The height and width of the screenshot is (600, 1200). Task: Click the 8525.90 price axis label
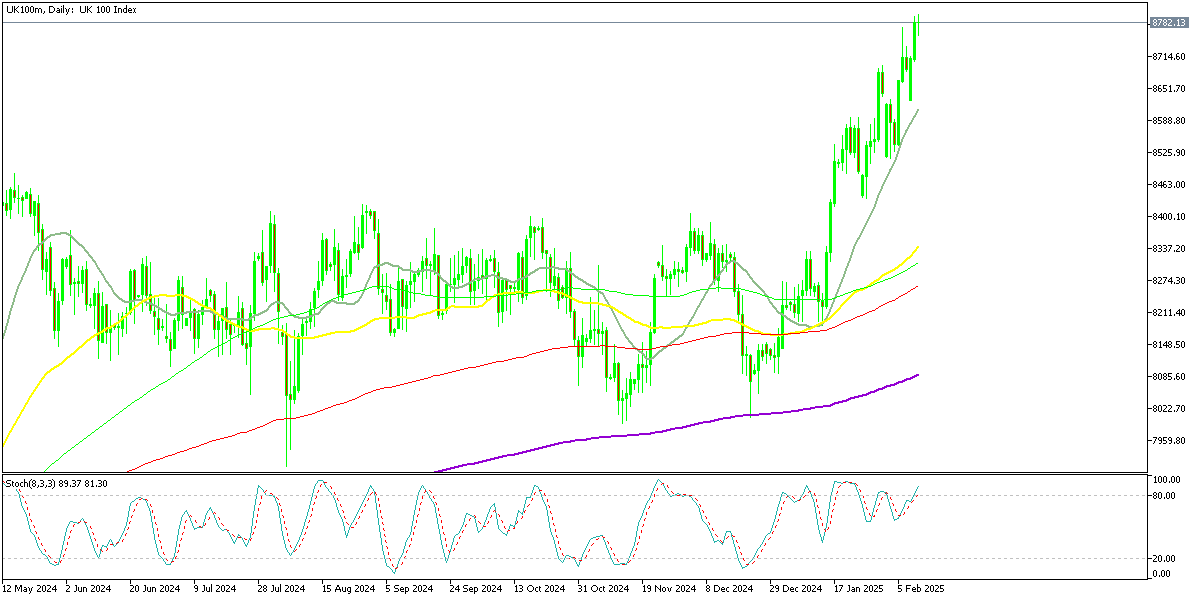(1167, 153)
